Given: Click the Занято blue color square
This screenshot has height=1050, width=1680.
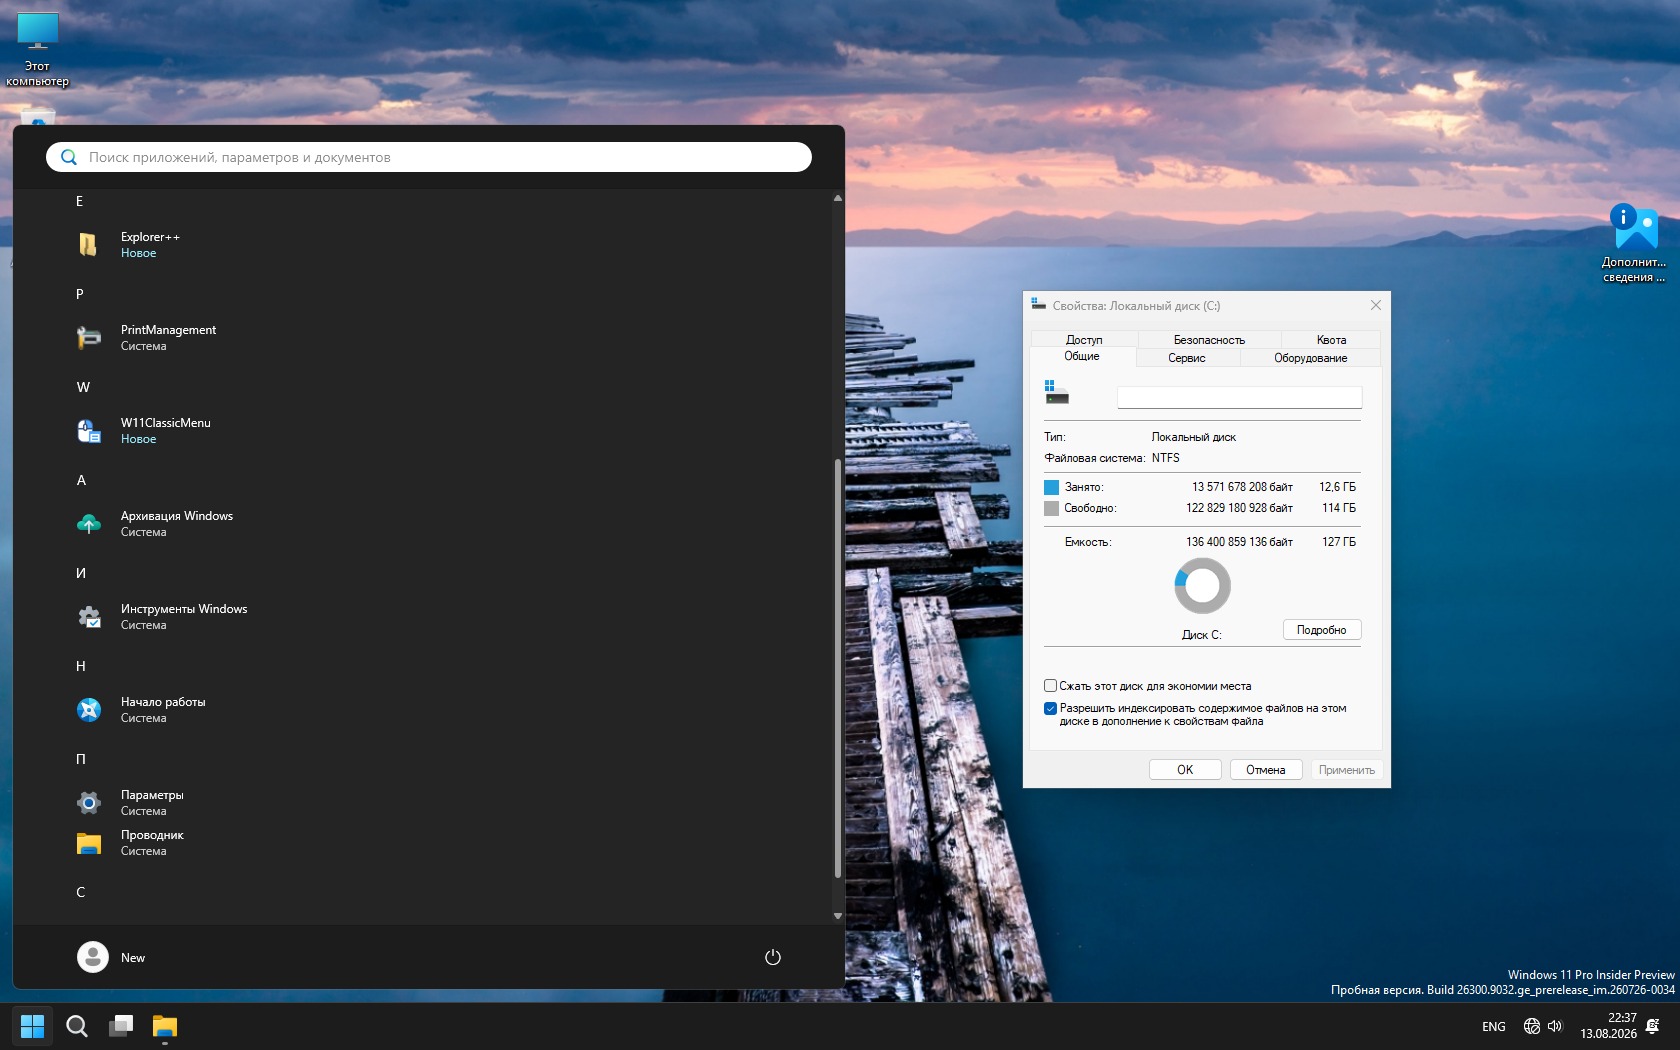Looking at the screenshot, I should [x=1051, y=487].
